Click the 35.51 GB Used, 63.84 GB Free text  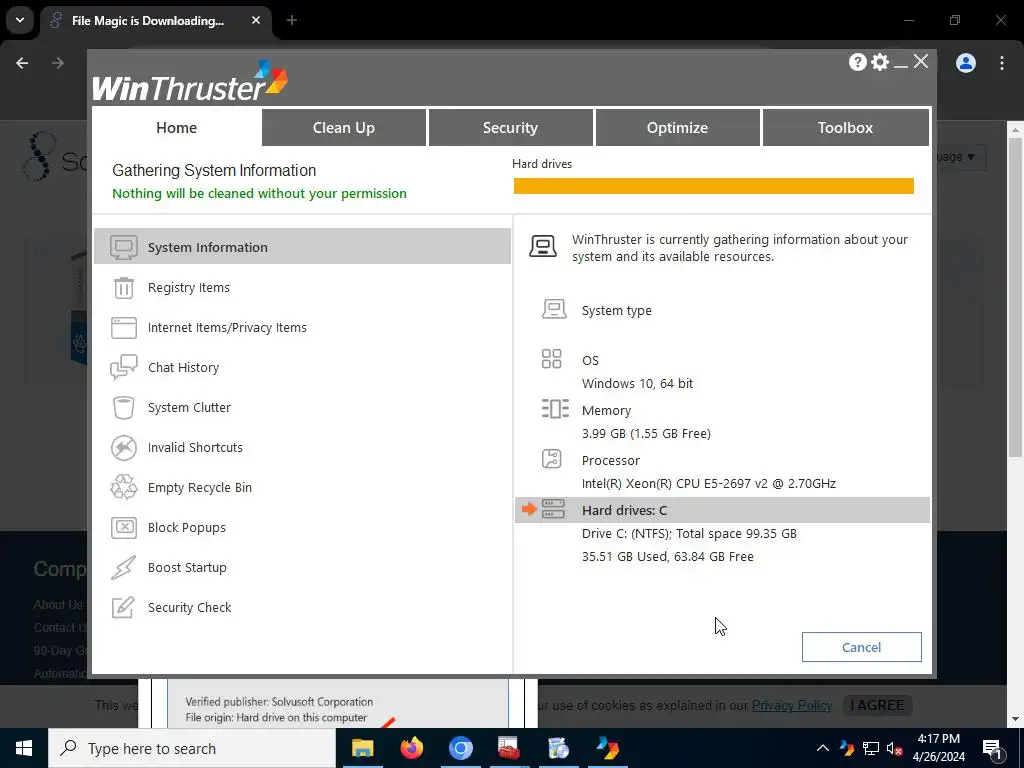pos(667,556)
